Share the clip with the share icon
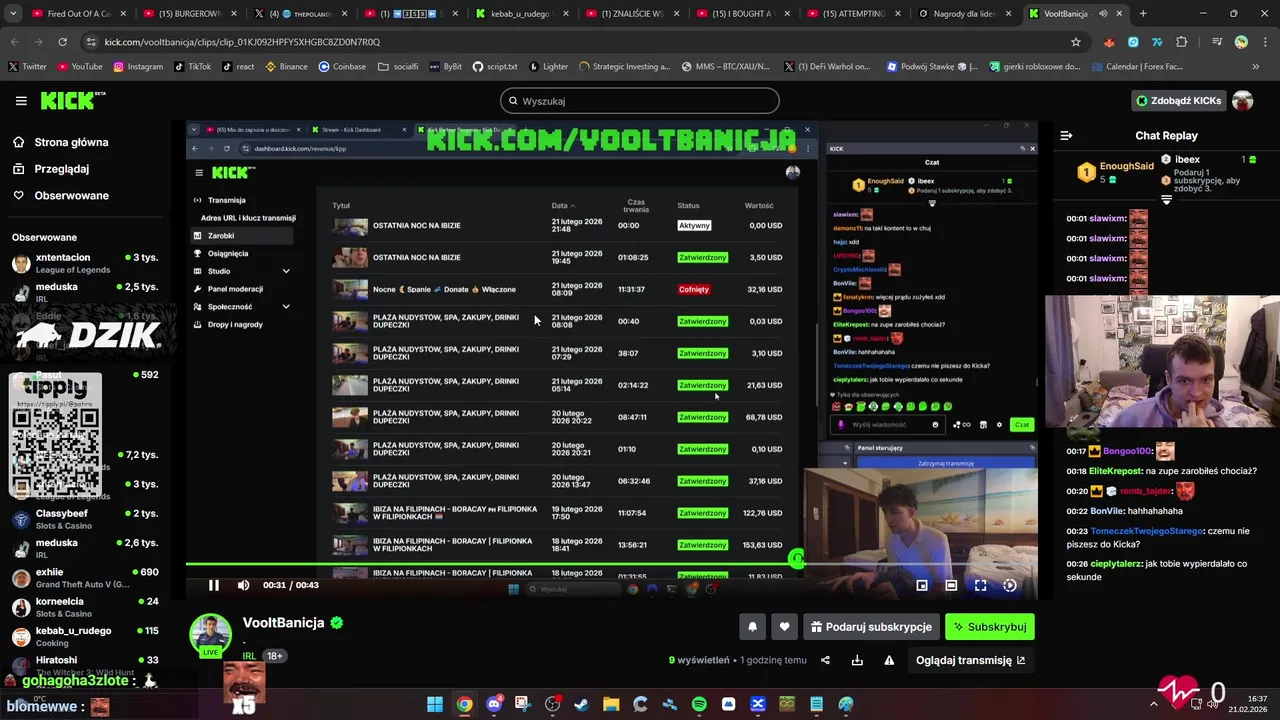1280x720 pixels. tap(825, 660)
